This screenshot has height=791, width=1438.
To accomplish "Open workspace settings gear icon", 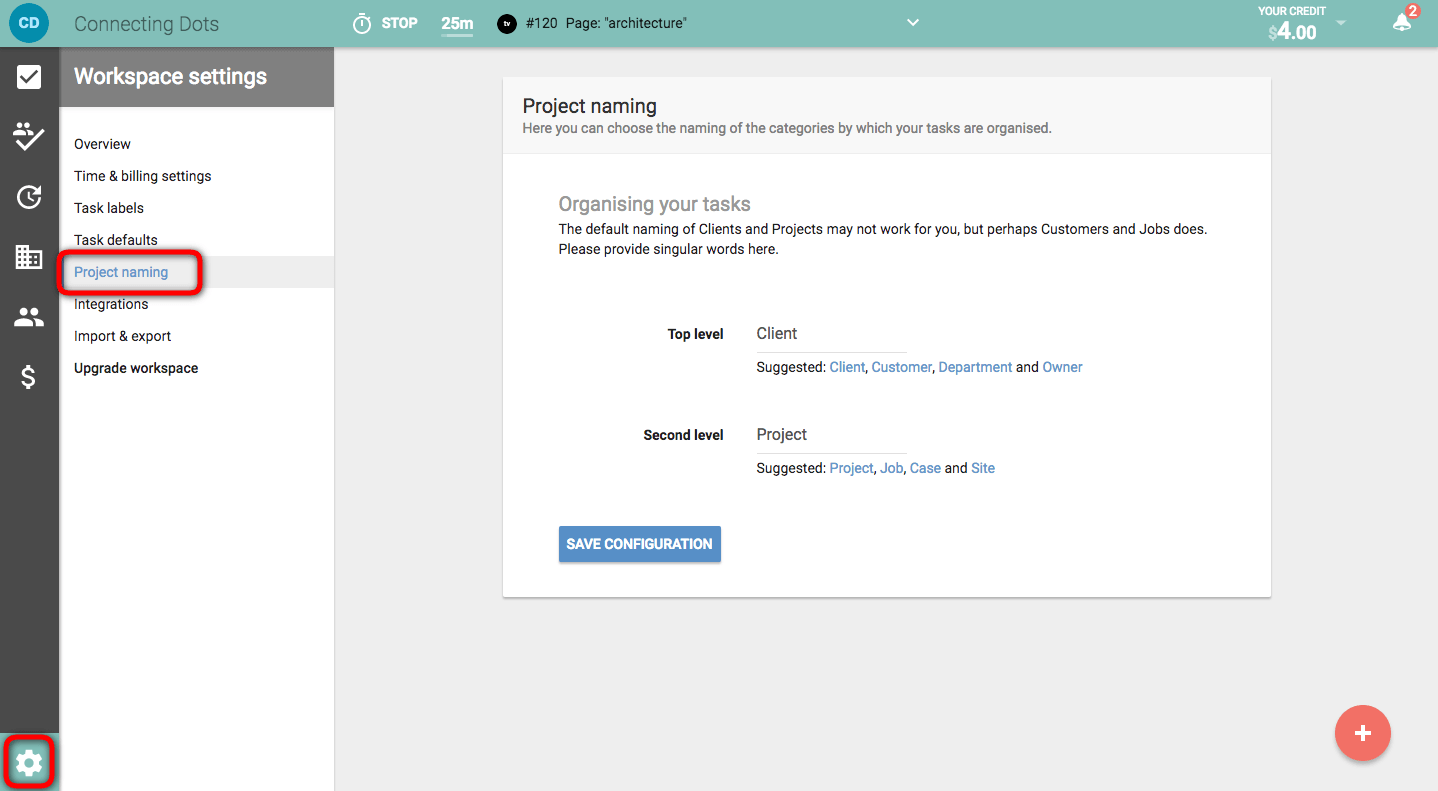I will (29, 763).
